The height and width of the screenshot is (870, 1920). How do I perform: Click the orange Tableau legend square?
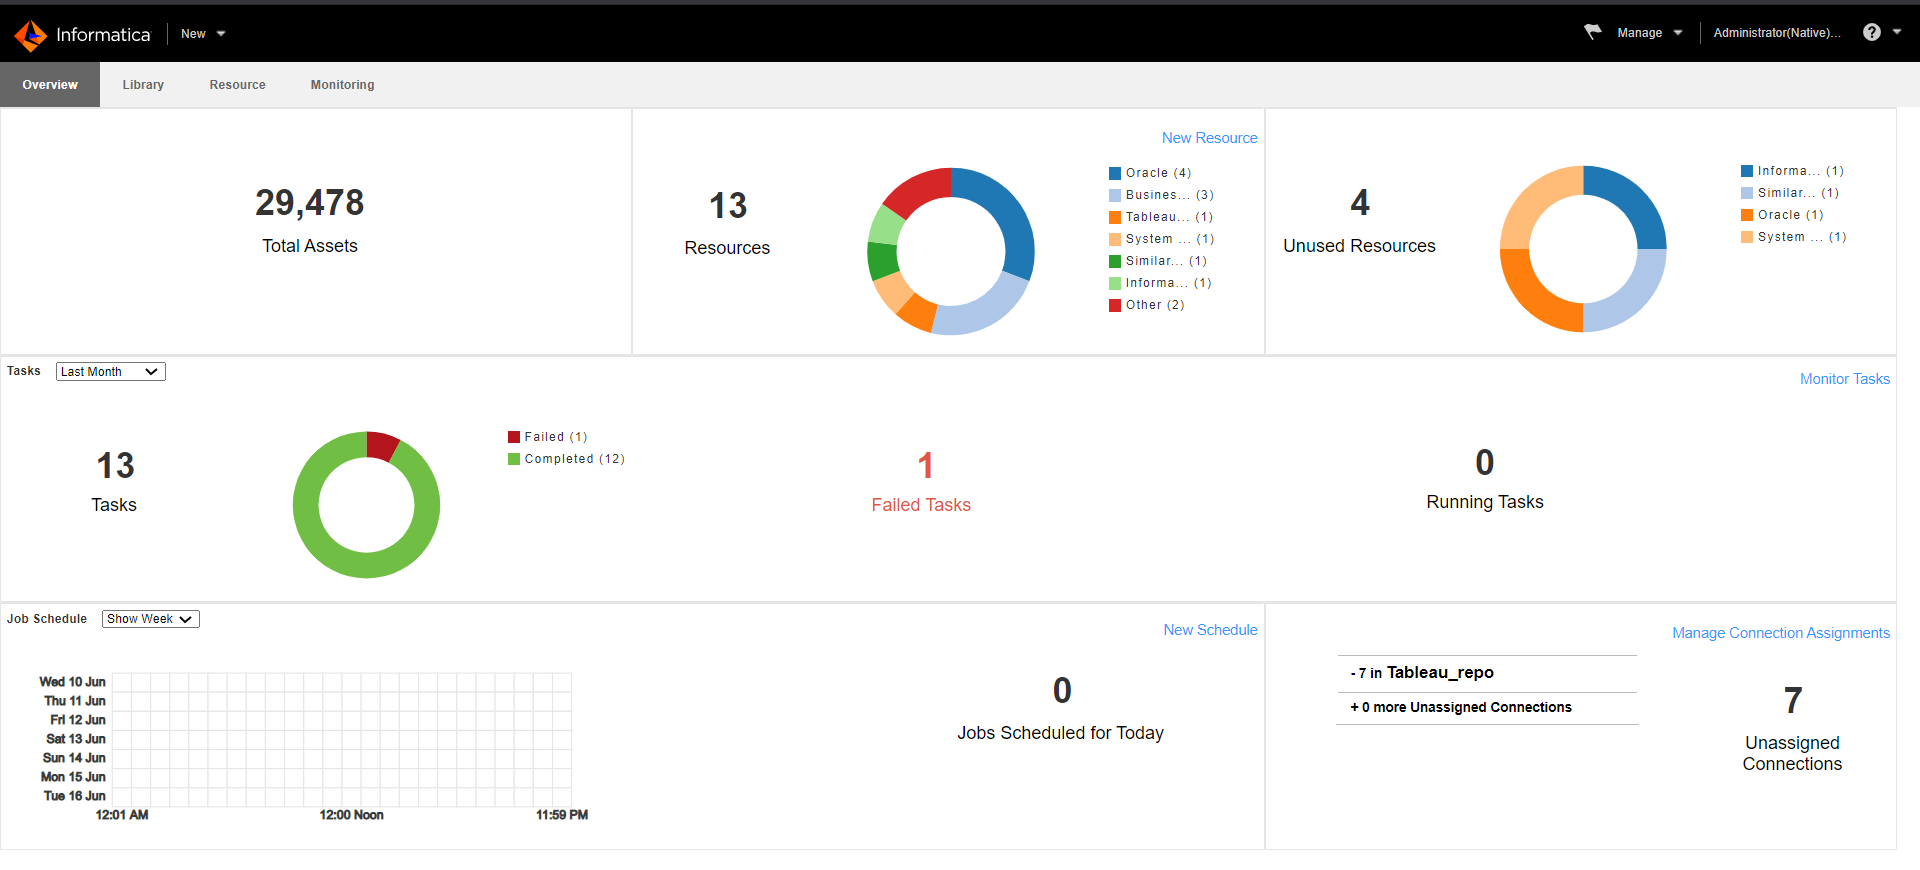pos(1115,217)
